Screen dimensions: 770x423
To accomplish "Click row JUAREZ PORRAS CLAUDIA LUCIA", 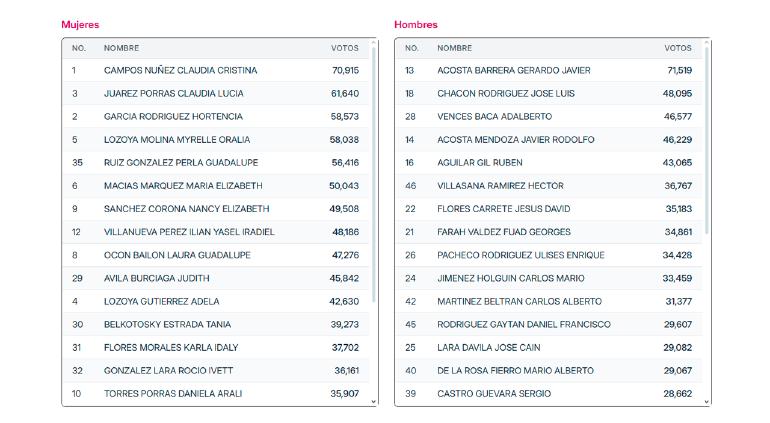I will (216, 93).
